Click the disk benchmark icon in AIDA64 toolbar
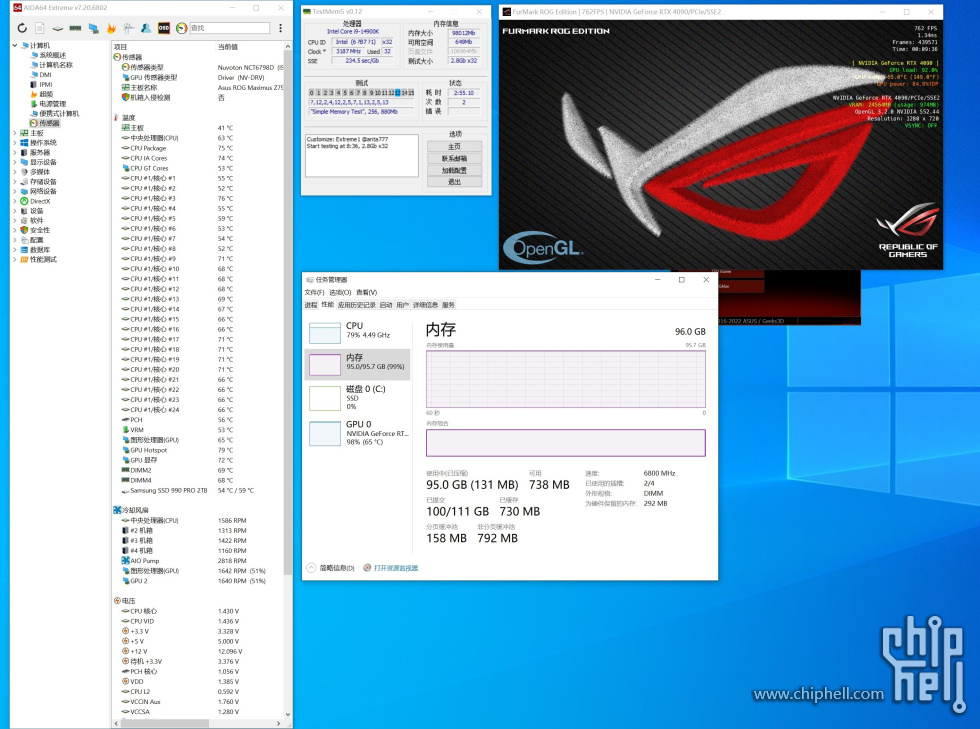Viewport: 980px width, 729px height. (58, 28)
